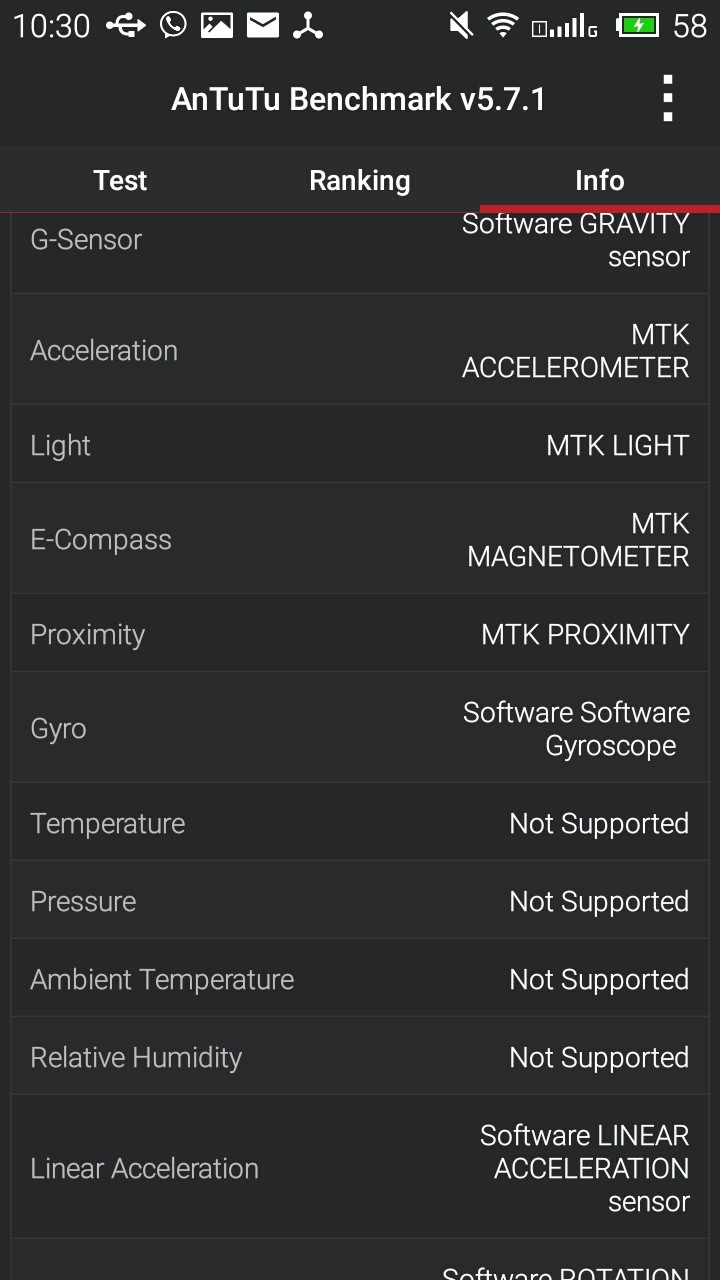
Task: Tap the WhatsApp notification icon
Action: pos(173,25)
